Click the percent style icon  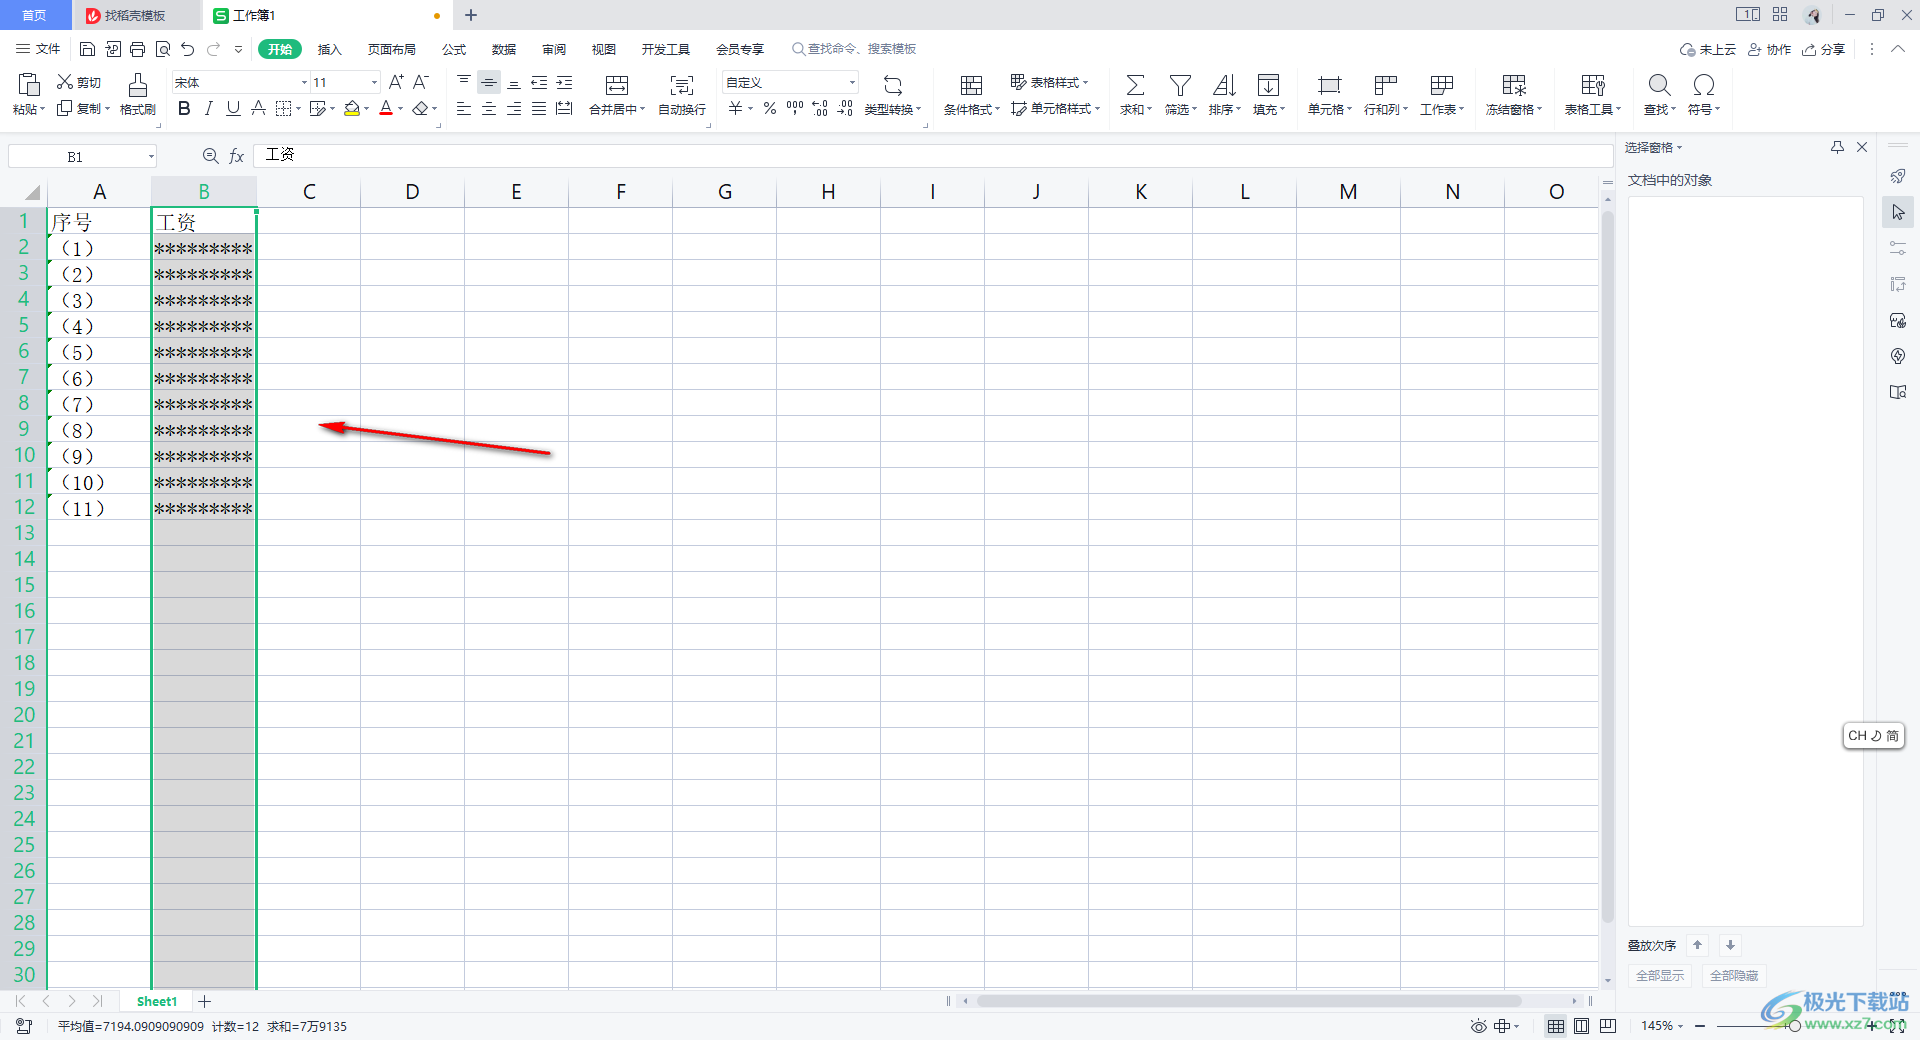[x=770, y=108]
